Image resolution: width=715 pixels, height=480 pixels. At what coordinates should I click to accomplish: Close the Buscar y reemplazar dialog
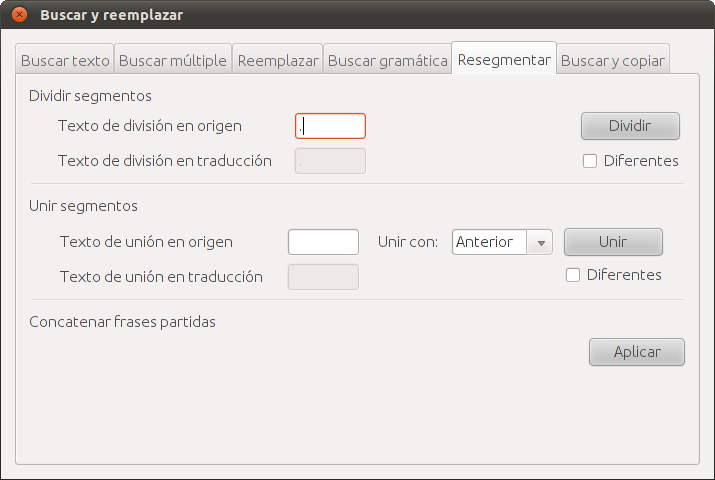coord(19,15)
